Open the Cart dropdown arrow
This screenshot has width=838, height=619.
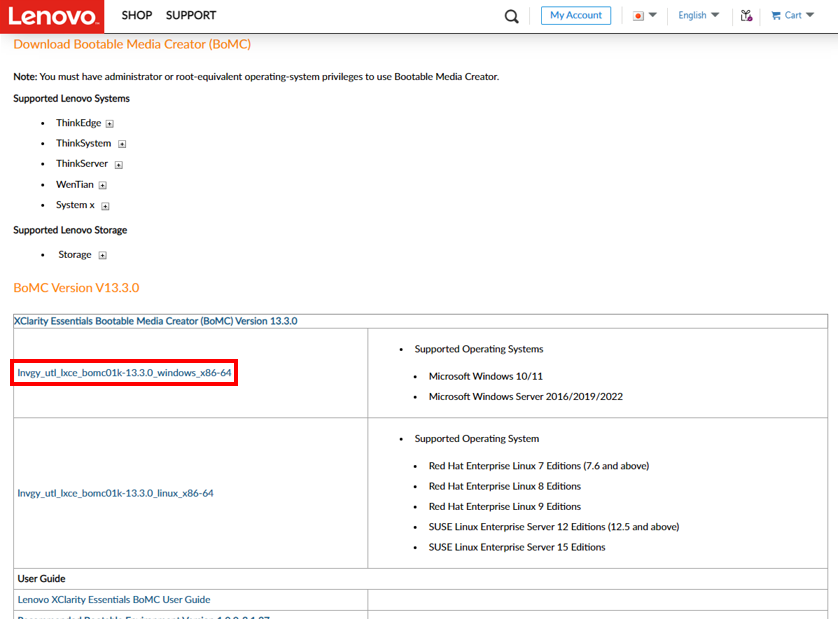pyautogui.click(x=810, y=15)
